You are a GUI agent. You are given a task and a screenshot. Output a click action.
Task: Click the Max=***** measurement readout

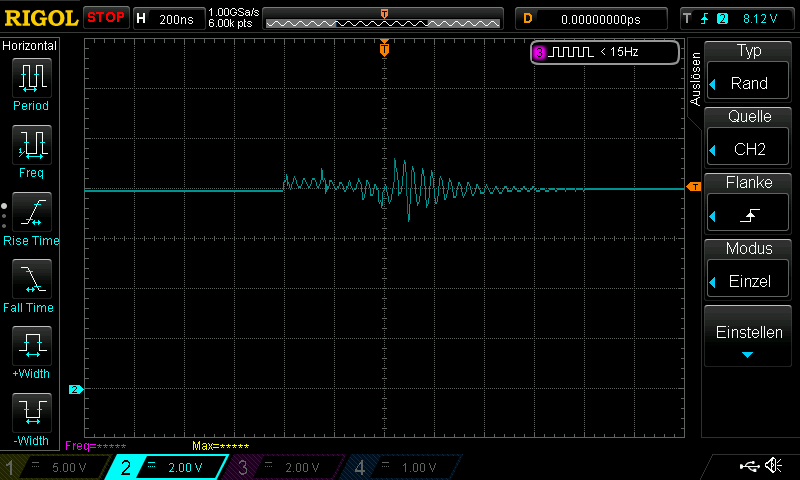[220, 446]
